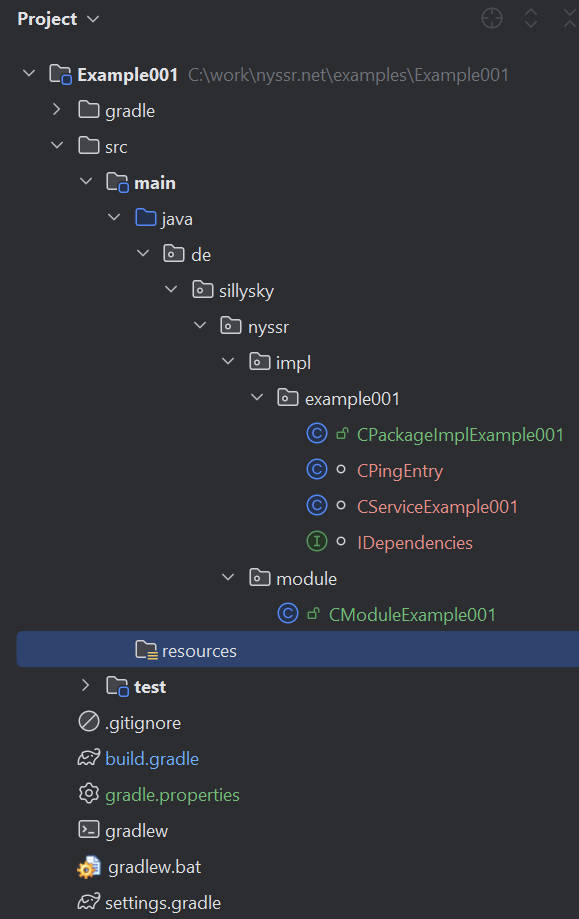The image size is (579, 919).
Task: Select the settings.gradle file
Action: click(x=163, y=903)
